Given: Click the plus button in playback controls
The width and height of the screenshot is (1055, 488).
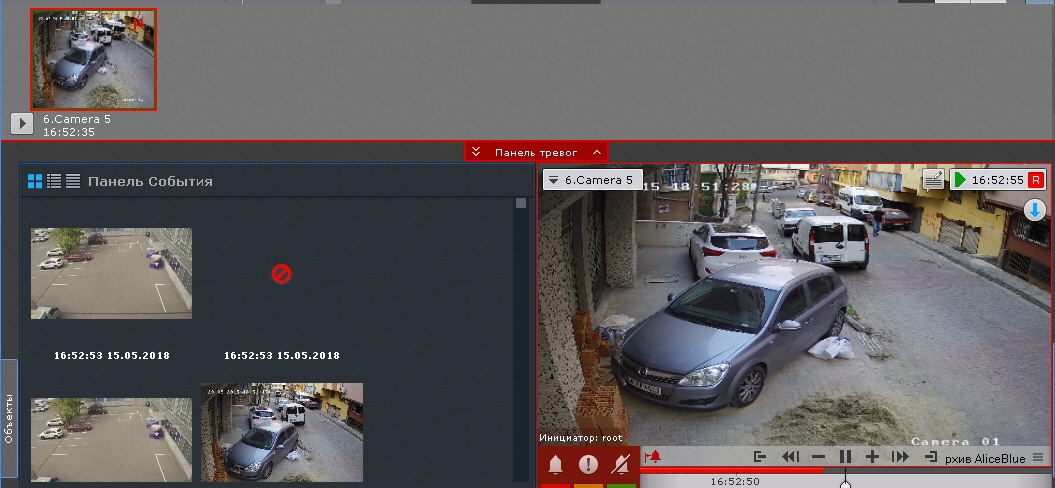Looking at the screenshot, I should pos(872,457).
